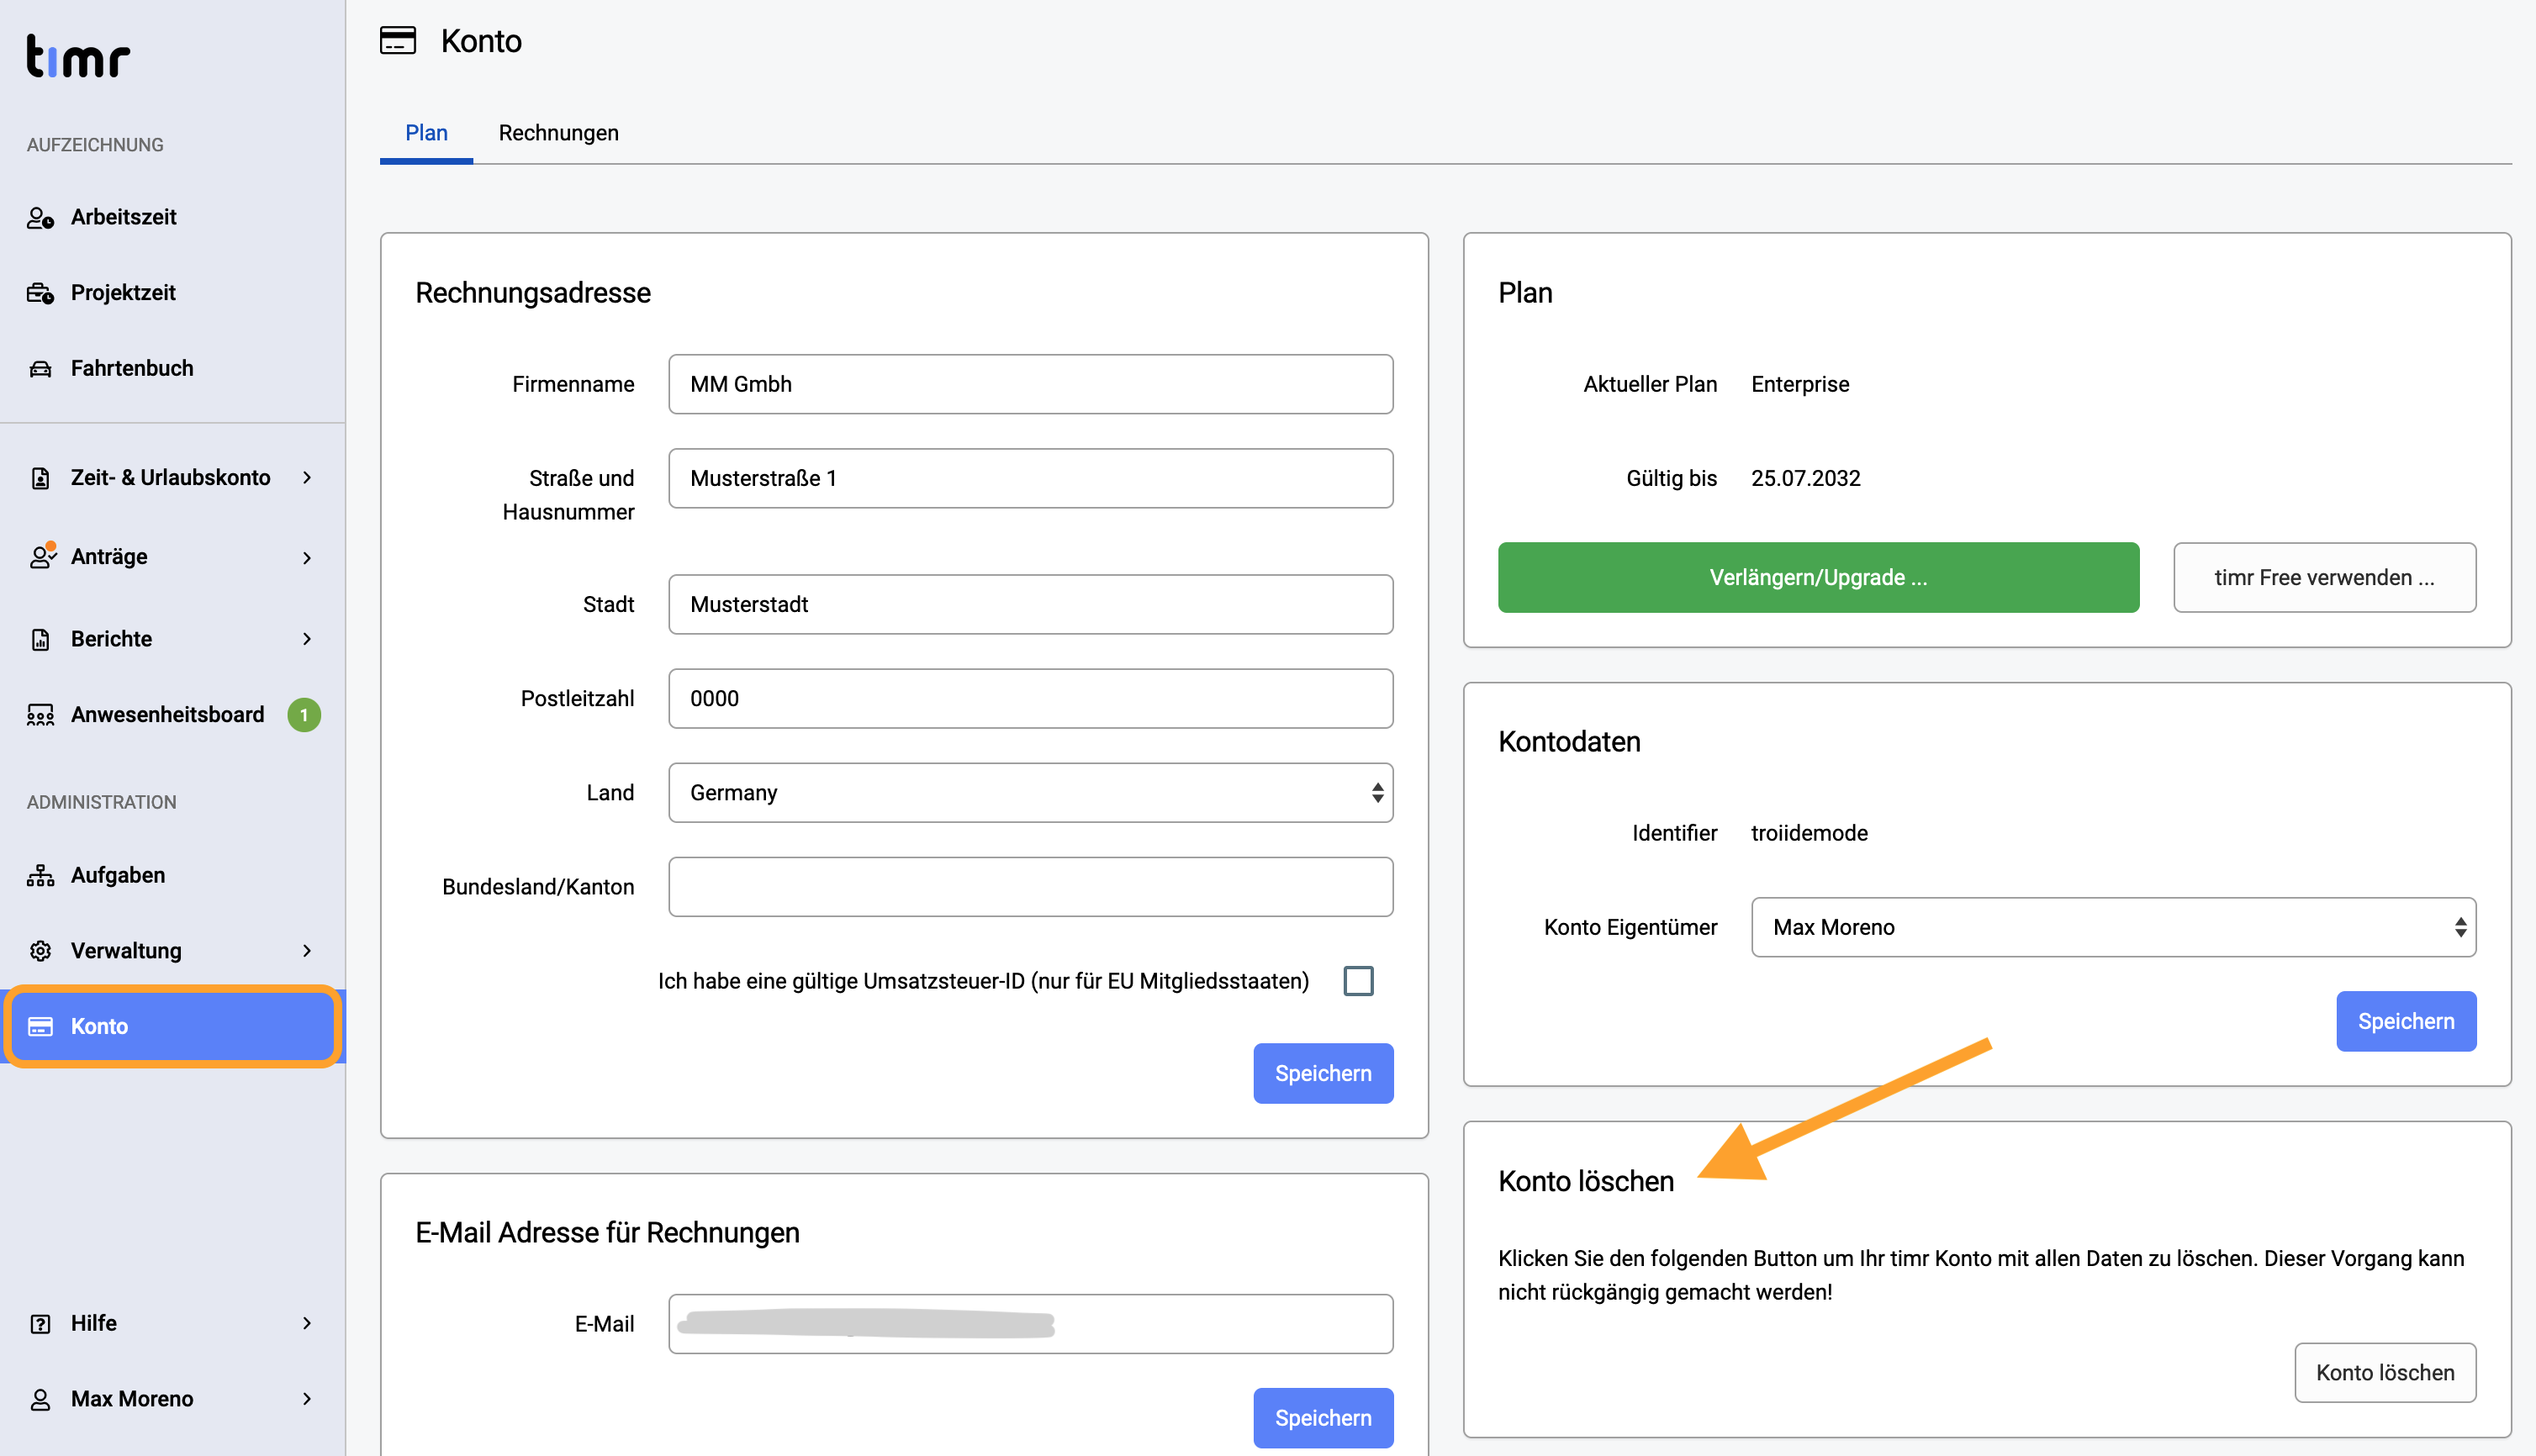Image resolution: width=2536 pixels, height=1456 pixels.
Task: Expand the Berichte submenu chevron
Action: 307,639
